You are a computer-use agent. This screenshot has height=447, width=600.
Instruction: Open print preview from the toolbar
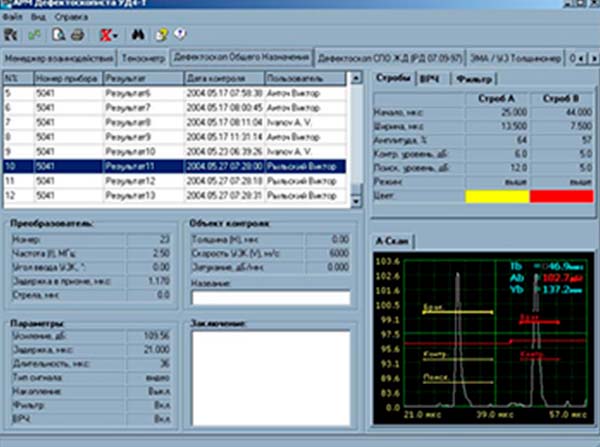click(x=58, y=35)
